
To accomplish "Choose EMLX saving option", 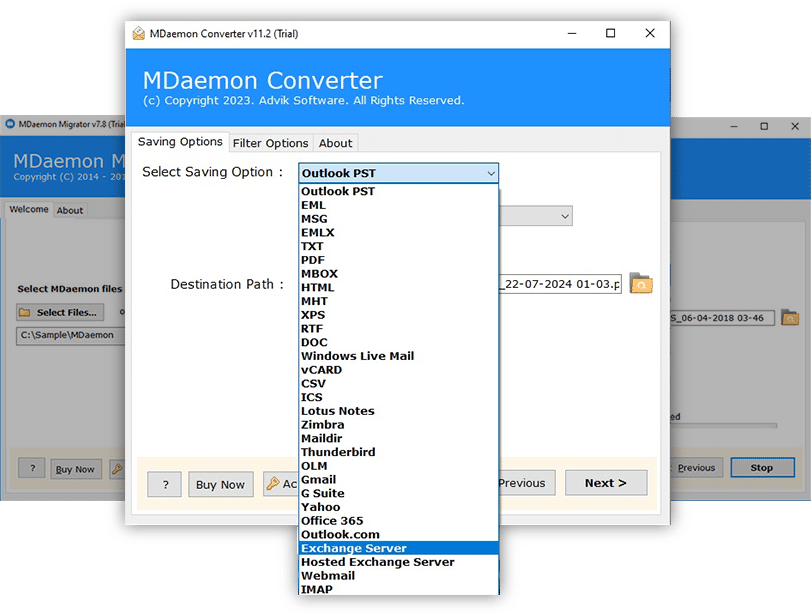I will (x=398, y=233).
